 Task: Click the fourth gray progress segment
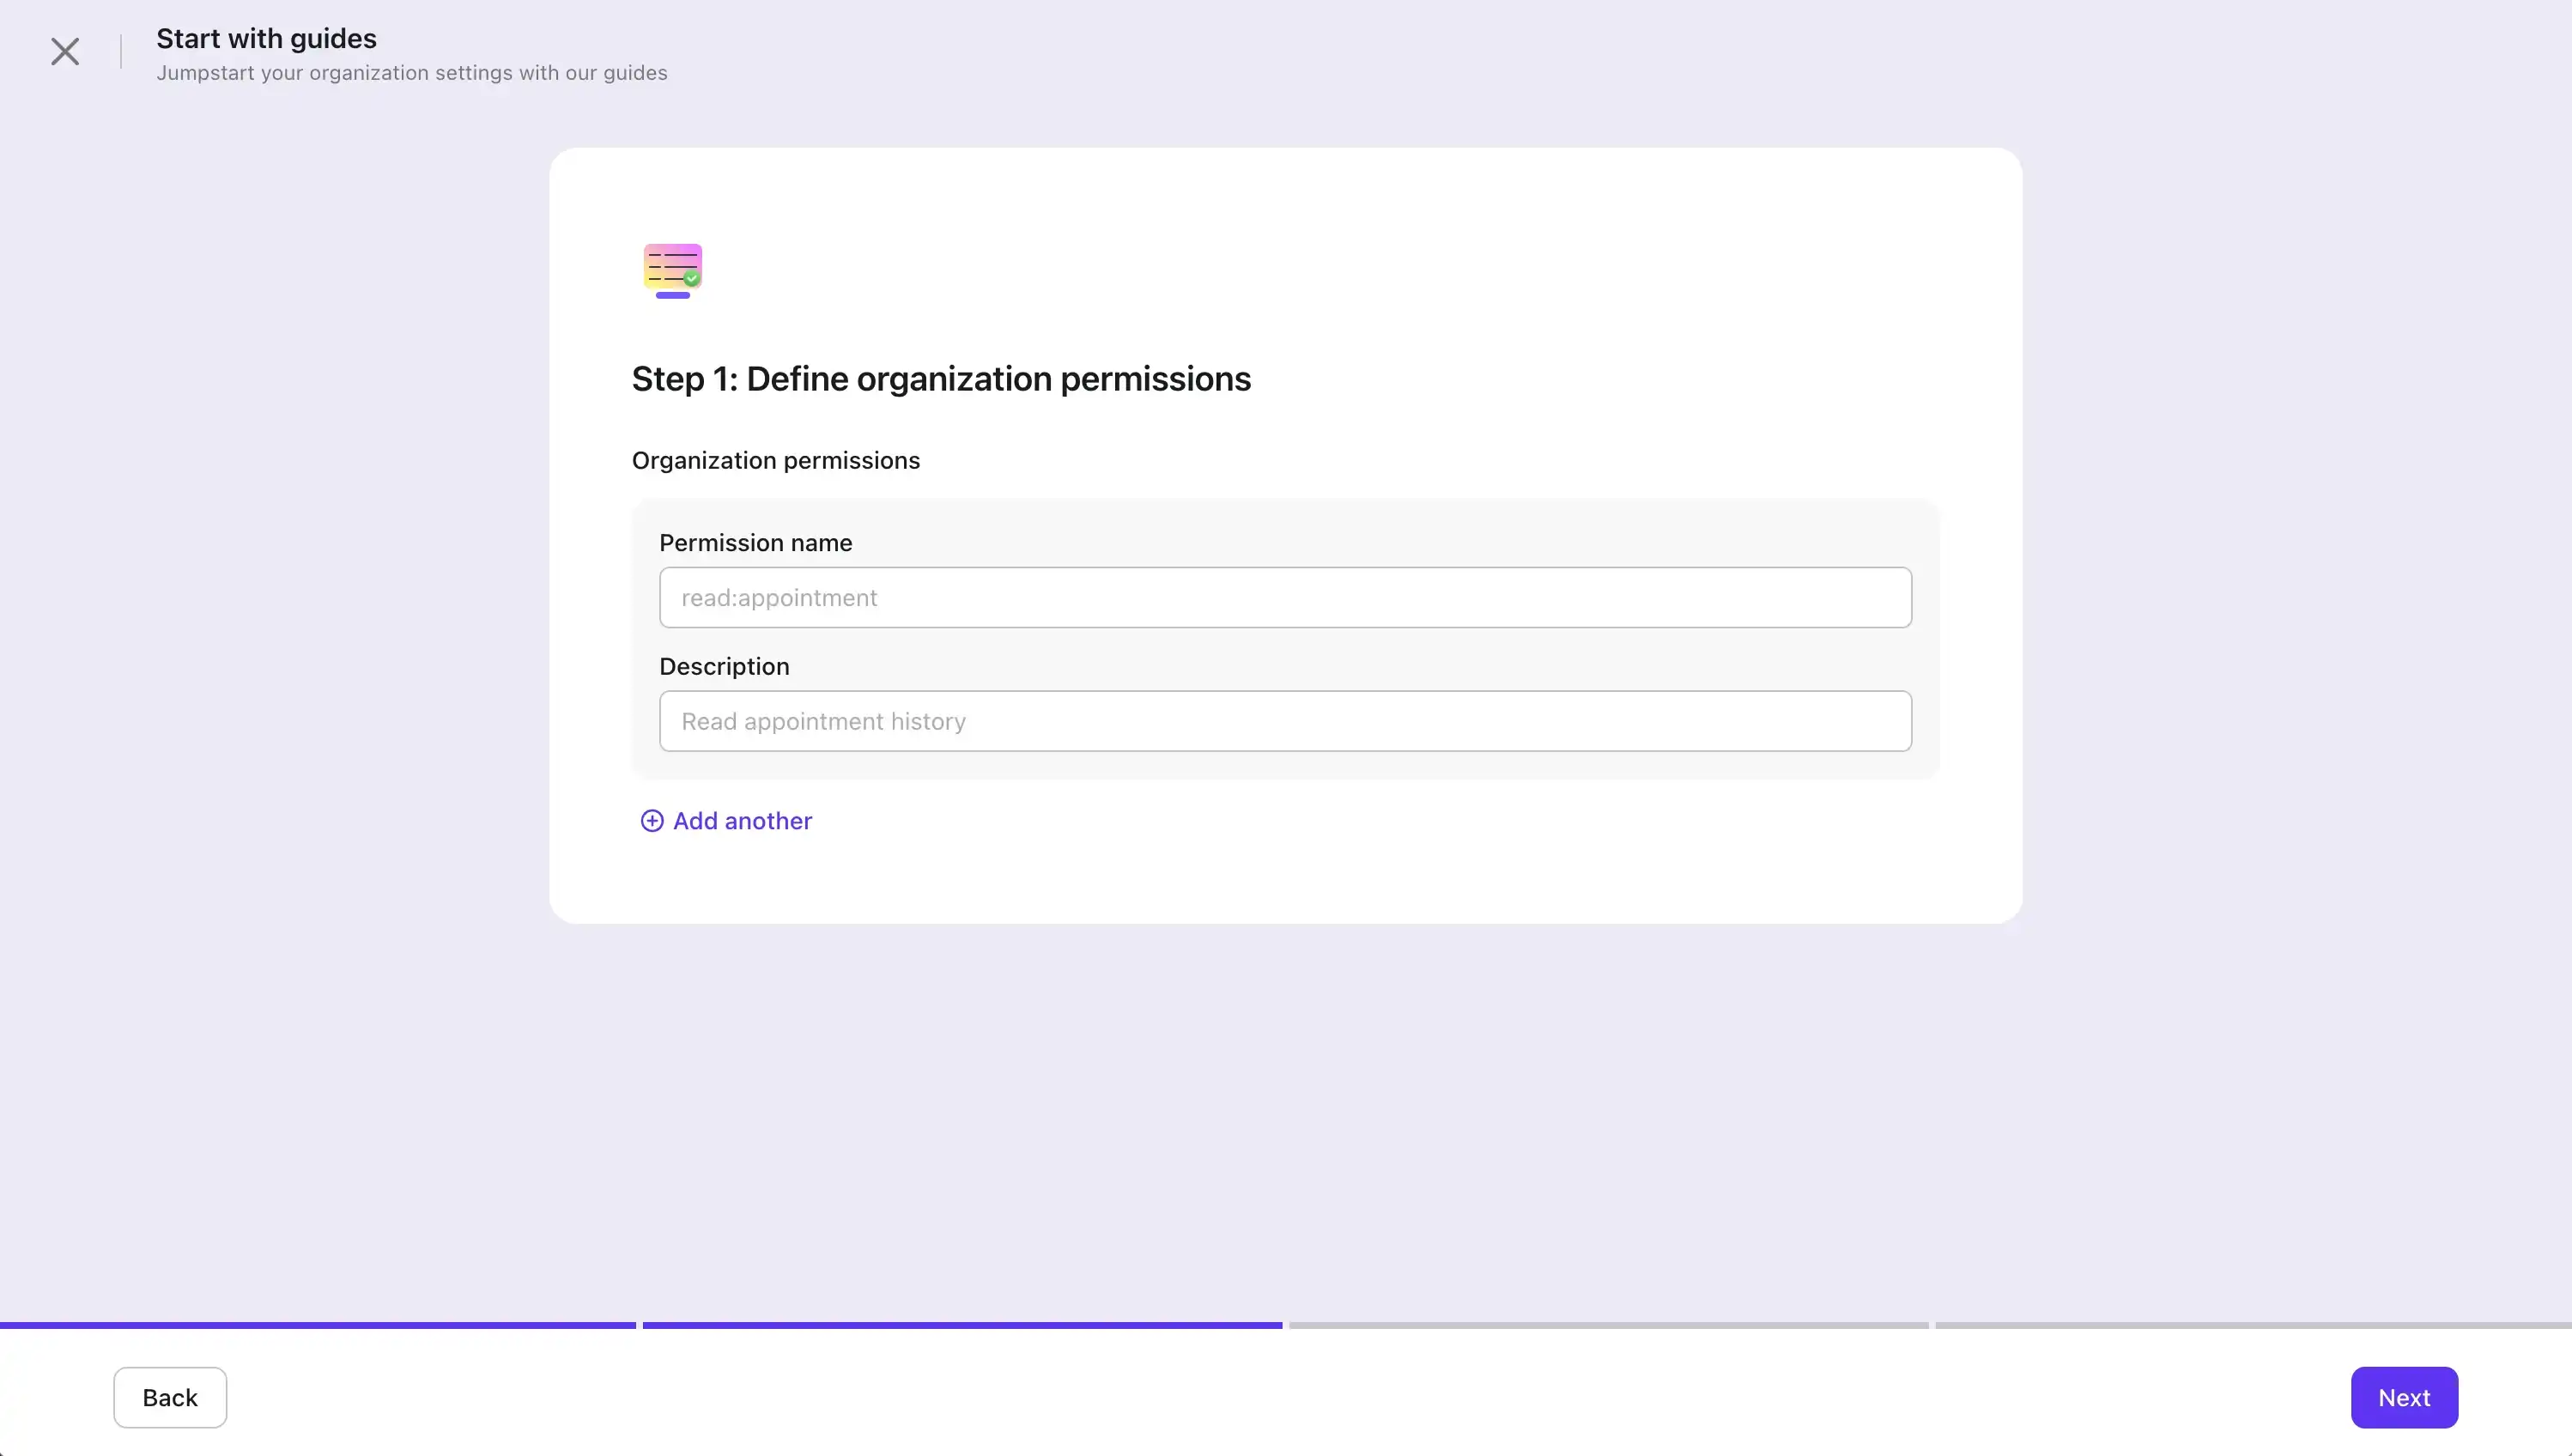pyautogui.click(x=2252, y=1325)
